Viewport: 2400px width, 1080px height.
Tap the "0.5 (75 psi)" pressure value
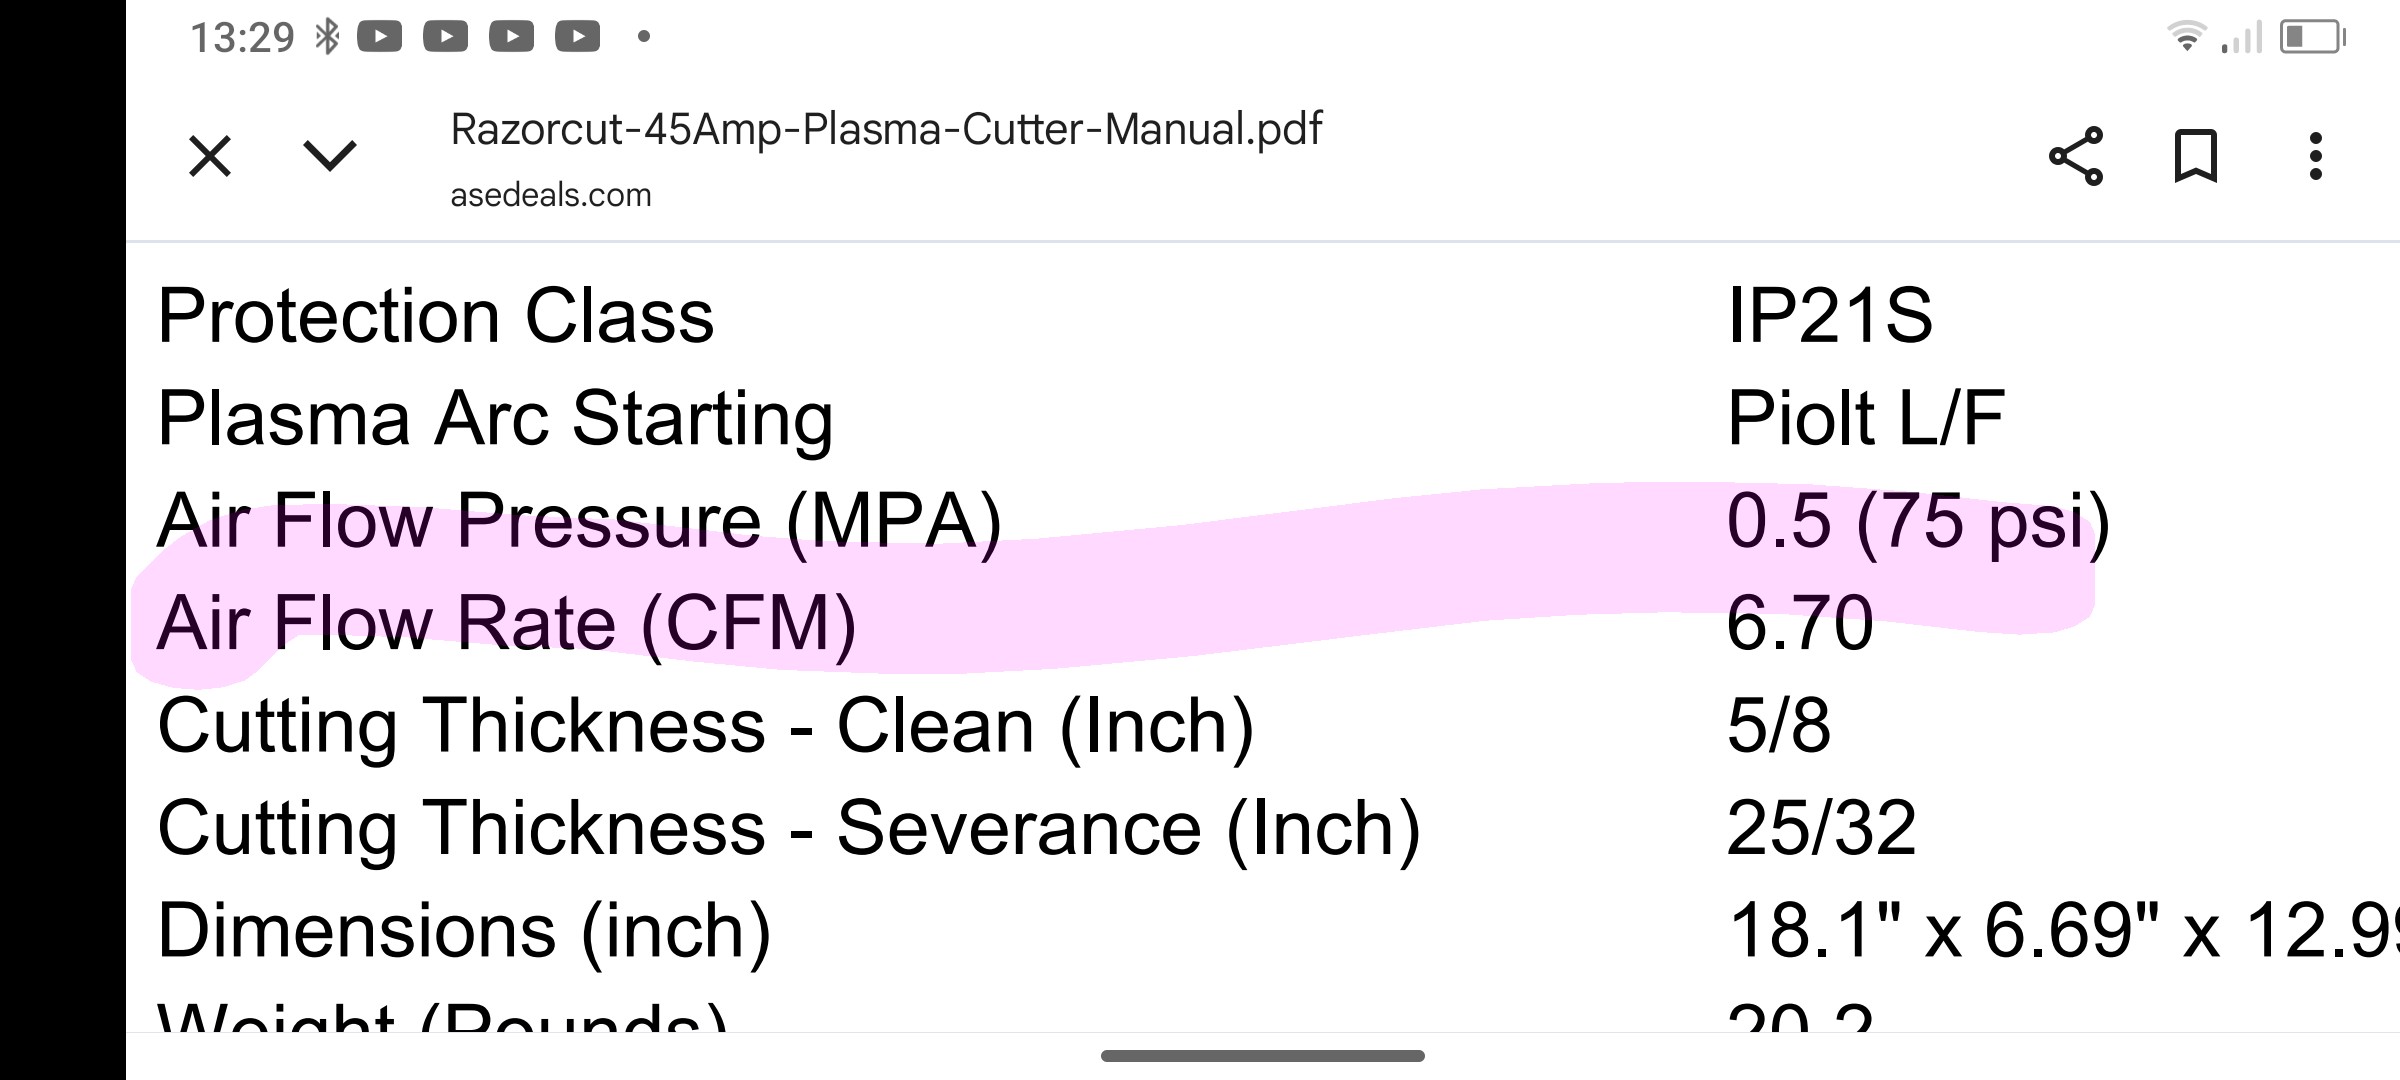[1918, 521]
